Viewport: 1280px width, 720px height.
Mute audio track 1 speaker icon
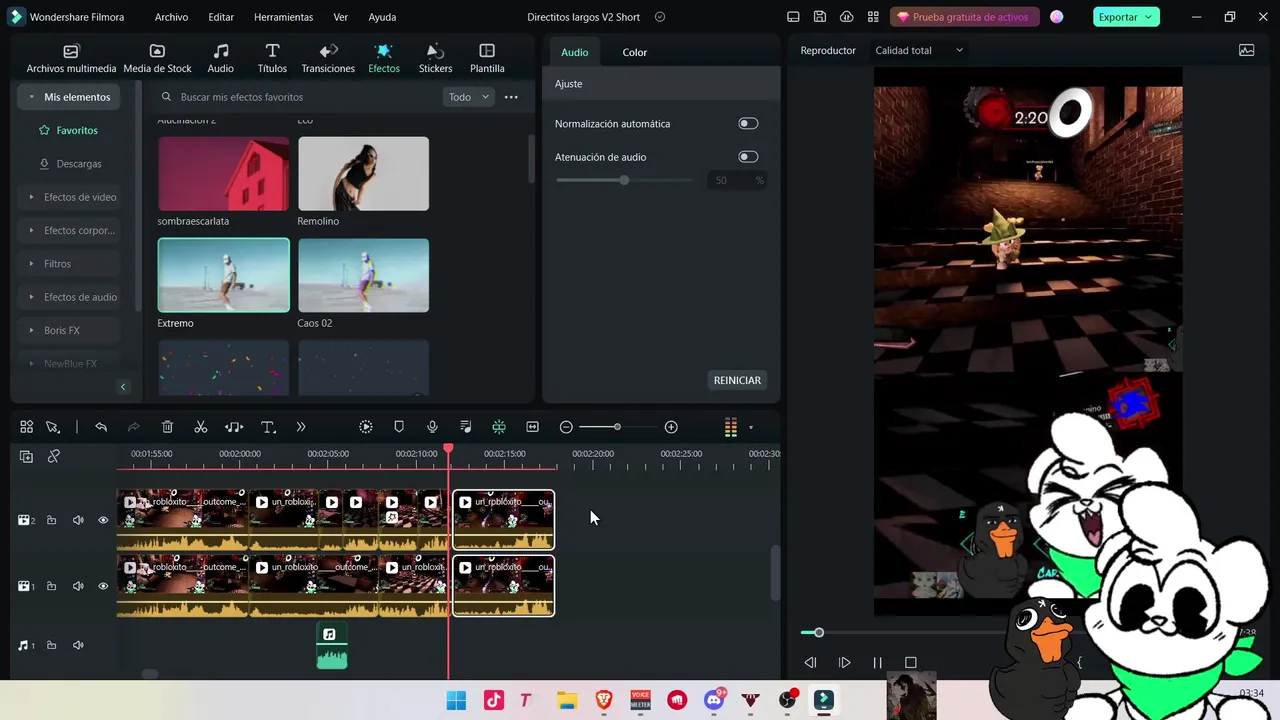pyautogui.click(x=78, y=645)
